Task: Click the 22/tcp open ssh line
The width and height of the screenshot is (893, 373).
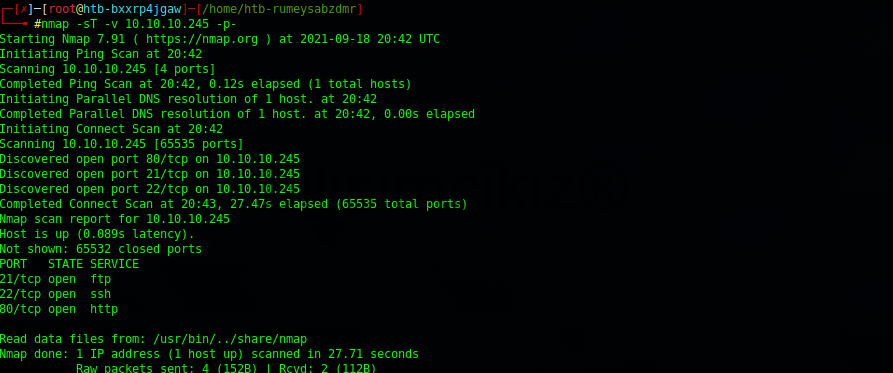Action: tap(55, 294)
